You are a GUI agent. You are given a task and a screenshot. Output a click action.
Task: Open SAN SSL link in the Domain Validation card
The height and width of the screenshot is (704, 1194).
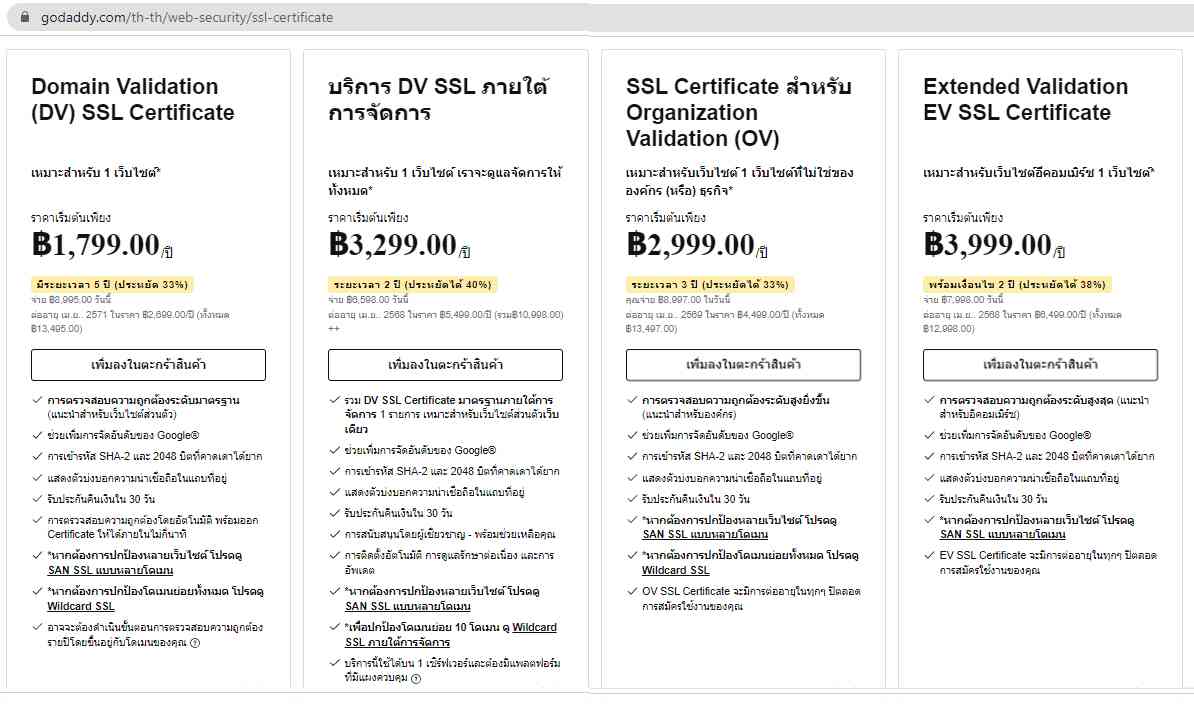coord(110,570)
